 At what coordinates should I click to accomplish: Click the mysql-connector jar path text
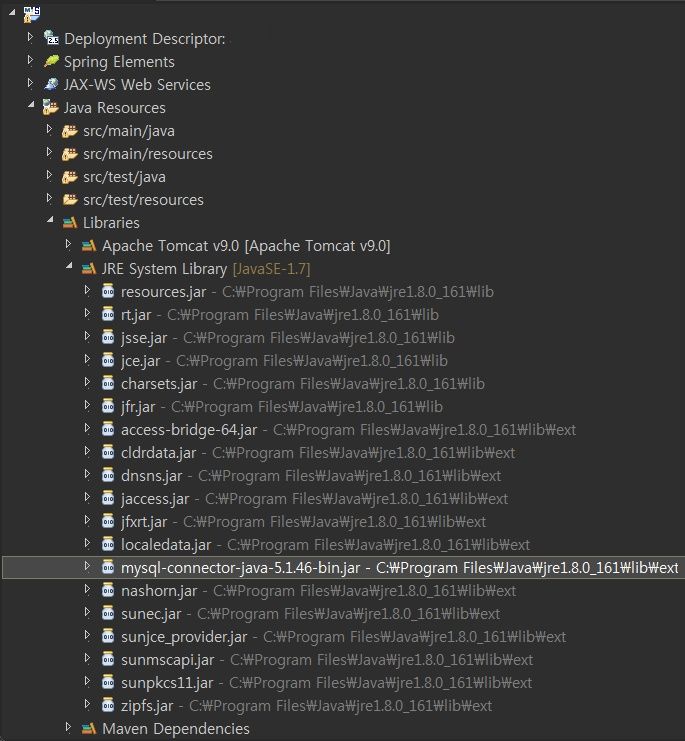pos(527,568)
